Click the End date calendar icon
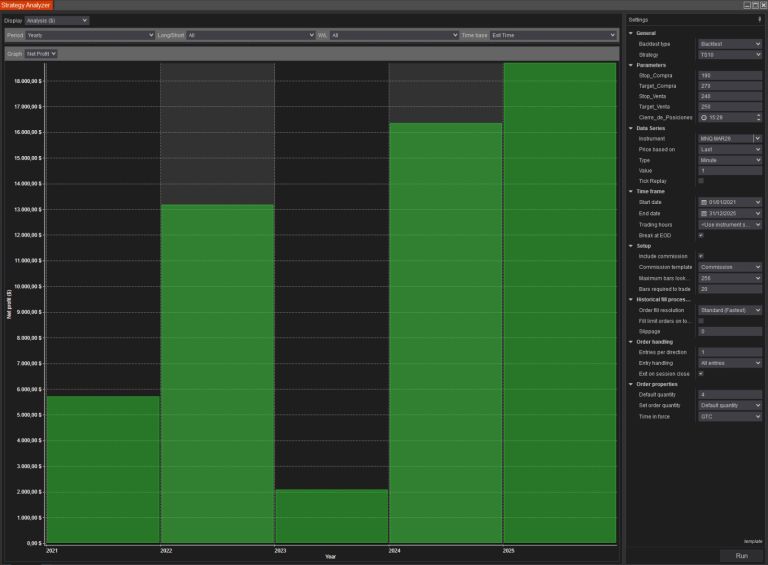Viewport: 768px width, 565px height. (x=704, y=213)
